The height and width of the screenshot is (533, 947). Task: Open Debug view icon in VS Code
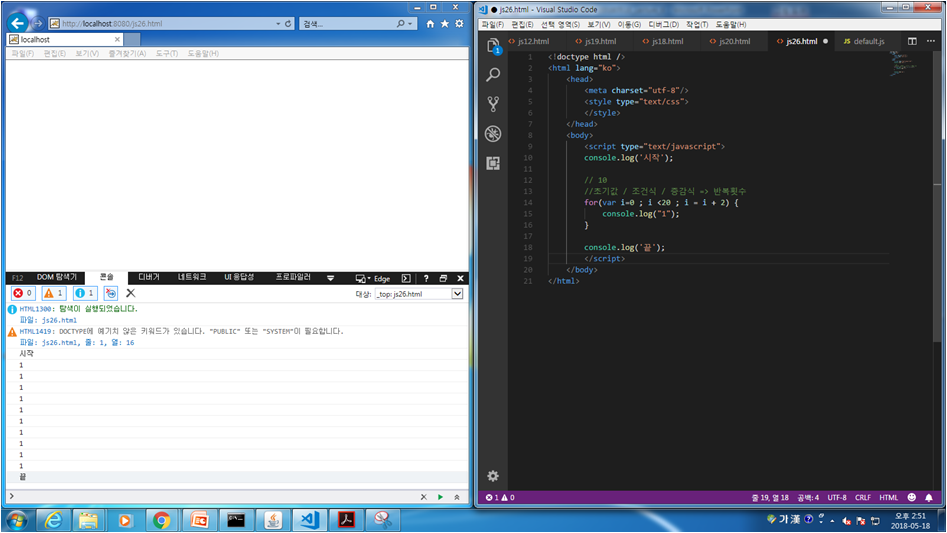[493, 133]
